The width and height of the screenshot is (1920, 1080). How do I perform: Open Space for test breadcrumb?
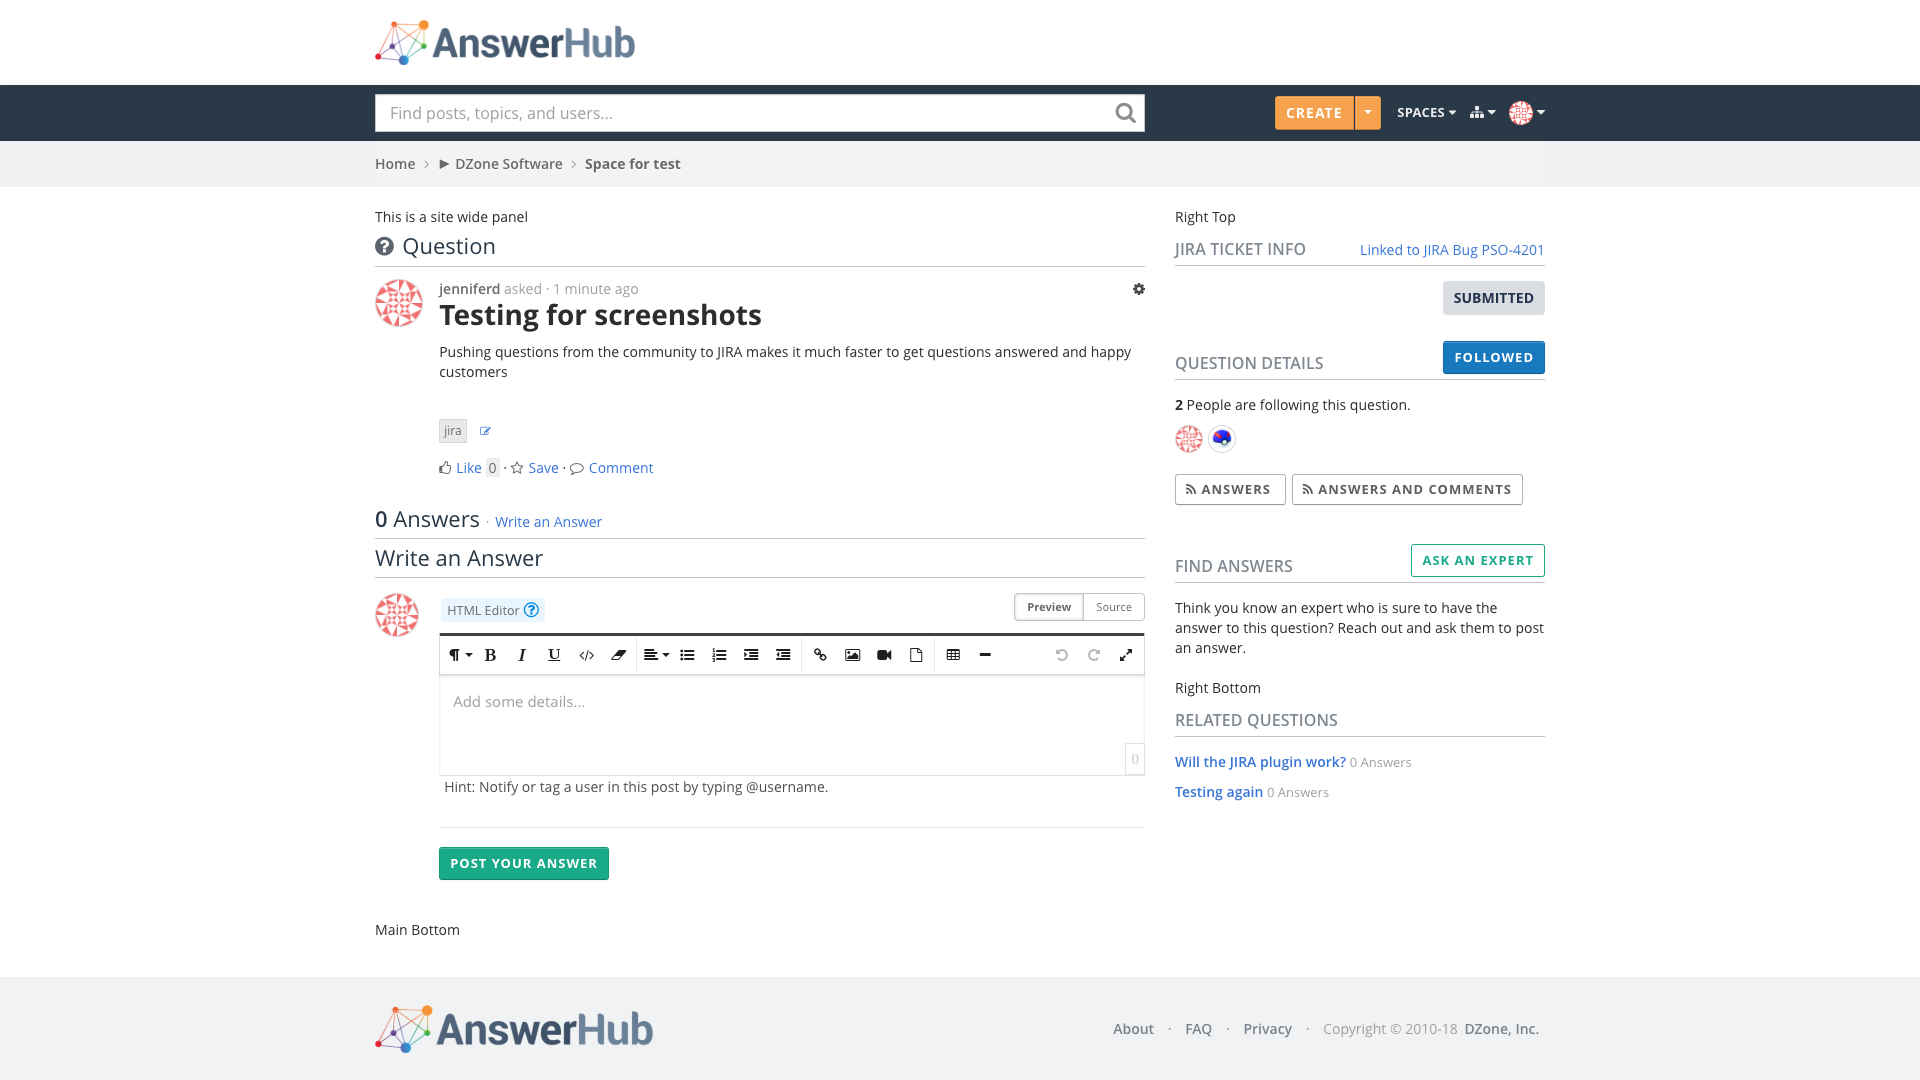[x=632, y=164]
